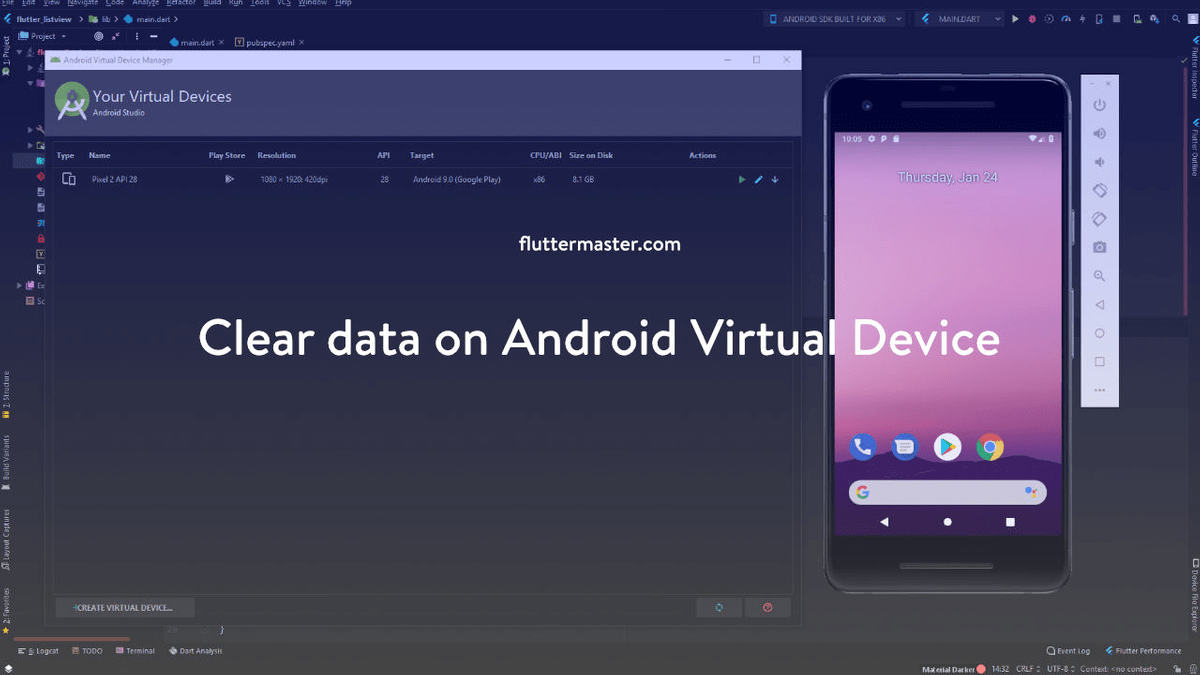Click the Debug bug icon in toolbar
This screenshot has width=1200, height=675.
[x=1032, y=19]
